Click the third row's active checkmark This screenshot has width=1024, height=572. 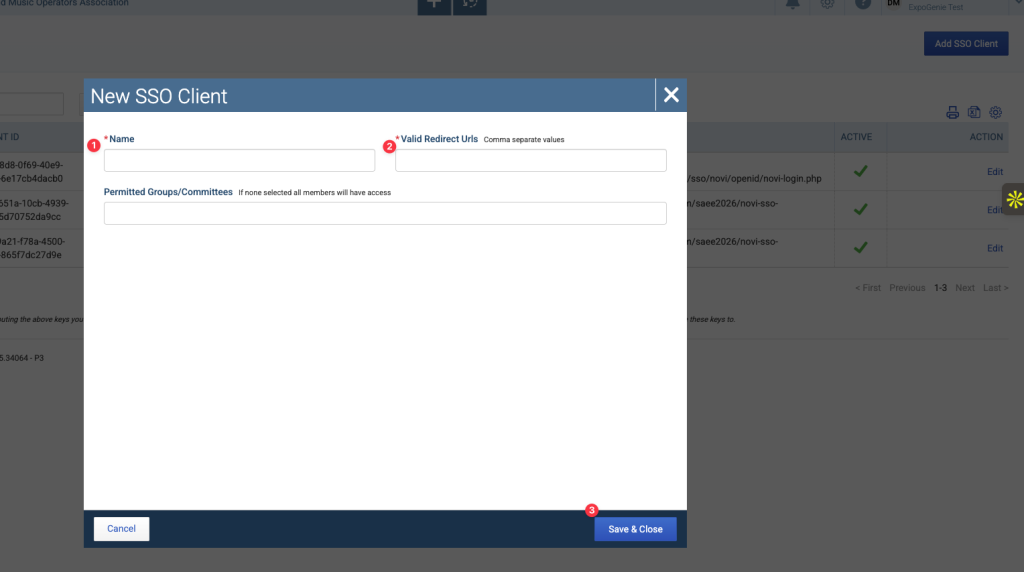tap(859, 248)
